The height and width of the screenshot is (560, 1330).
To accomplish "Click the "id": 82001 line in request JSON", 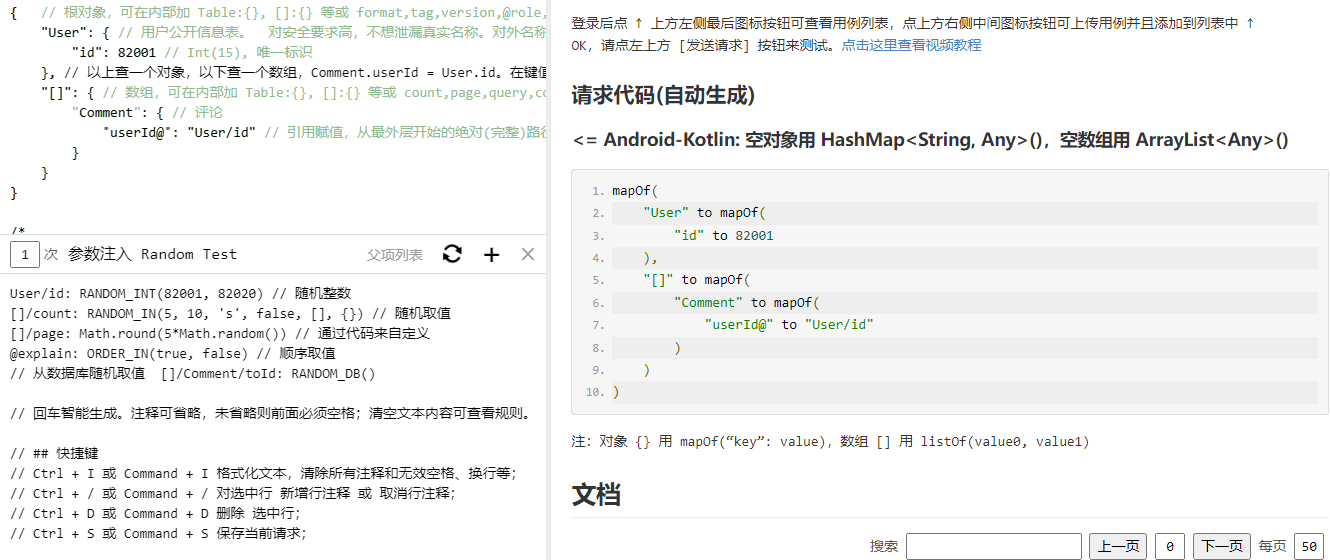I will (192, 52).
